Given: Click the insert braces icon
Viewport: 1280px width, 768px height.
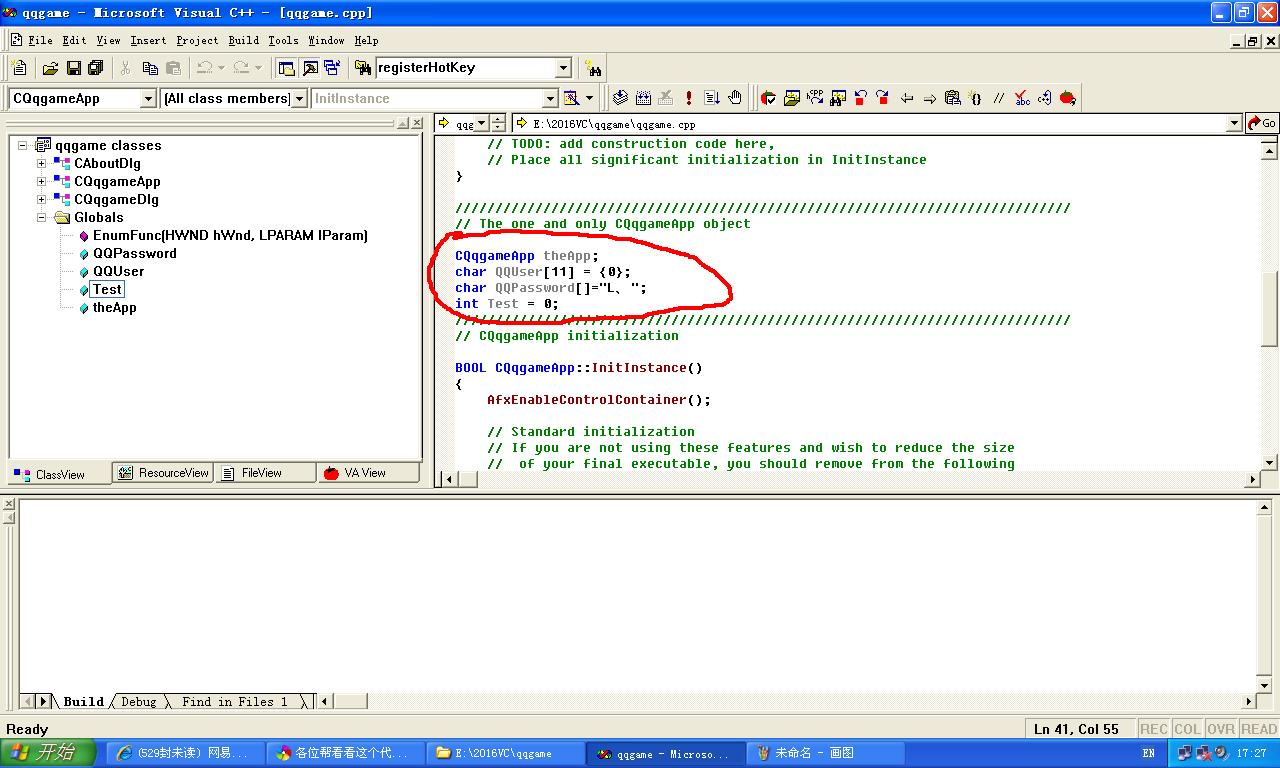Looking at the screenshot, I should point(976,98).
